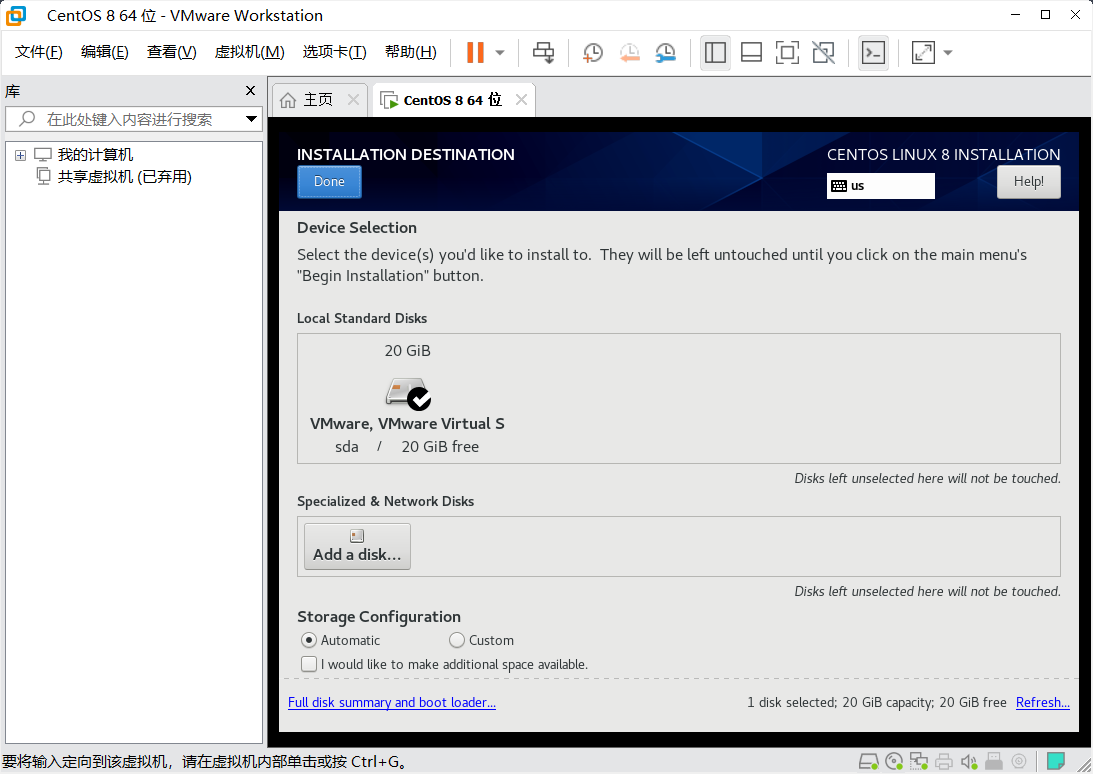Select 我的计算机 in the library
The image size is (1093, 774).
(x=95, y=155)
